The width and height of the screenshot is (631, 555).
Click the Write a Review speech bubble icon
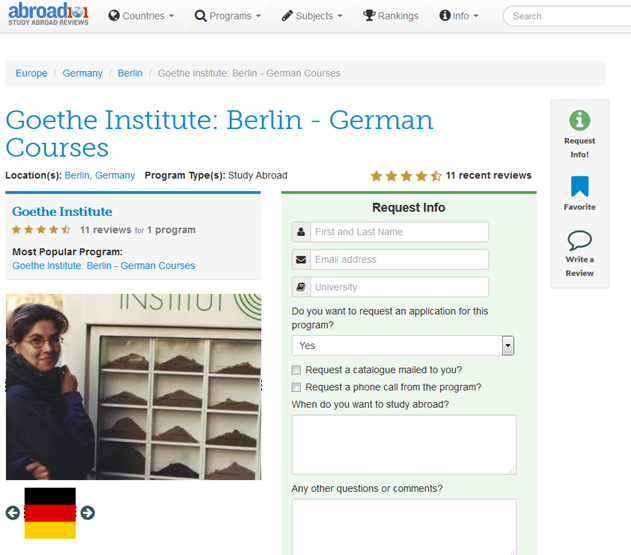click(x=579, y=240)
